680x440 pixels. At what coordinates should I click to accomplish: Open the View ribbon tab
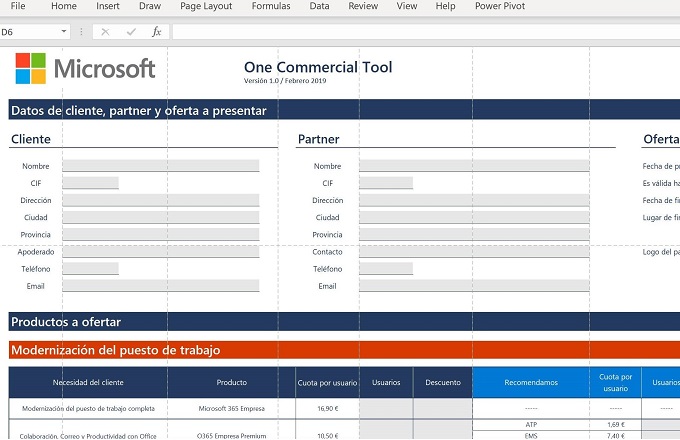pos(407,6)
